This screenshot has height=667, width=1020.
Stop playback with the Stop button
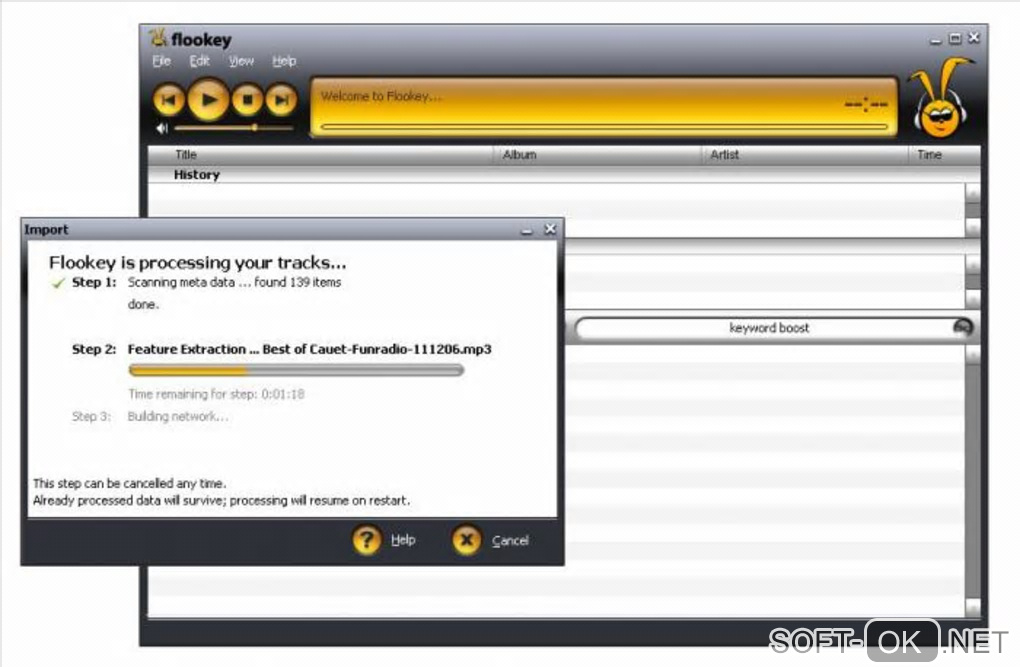[247, 100]
